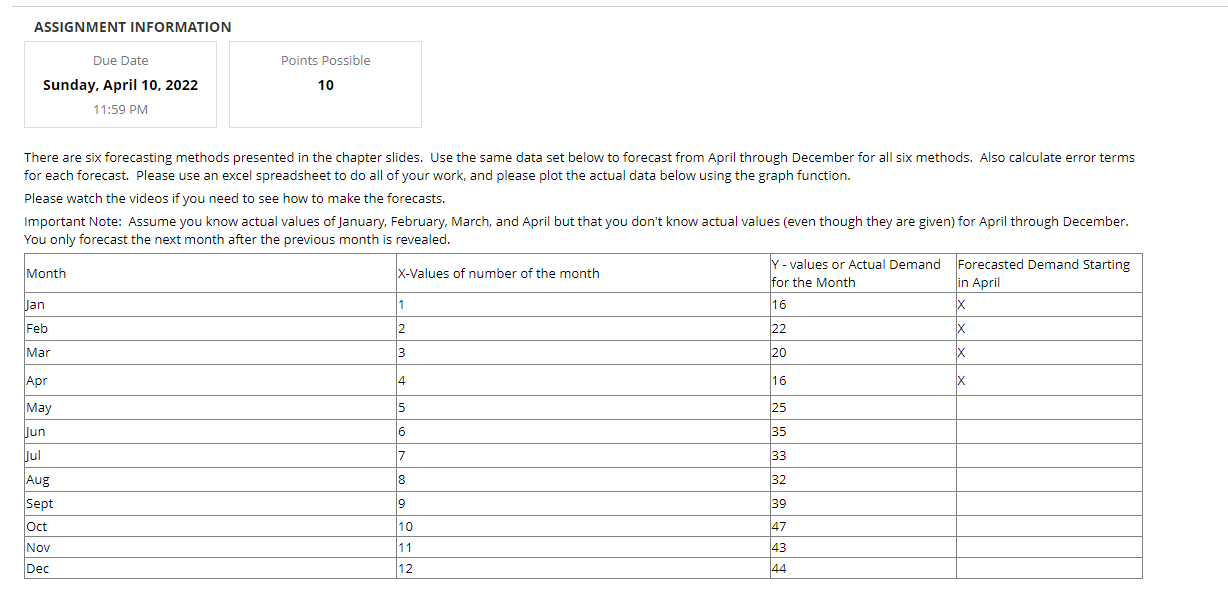Viewport: 1228px width, 598px height.
Task: Select the May actual demand value 25
Action: coord(779,407)
